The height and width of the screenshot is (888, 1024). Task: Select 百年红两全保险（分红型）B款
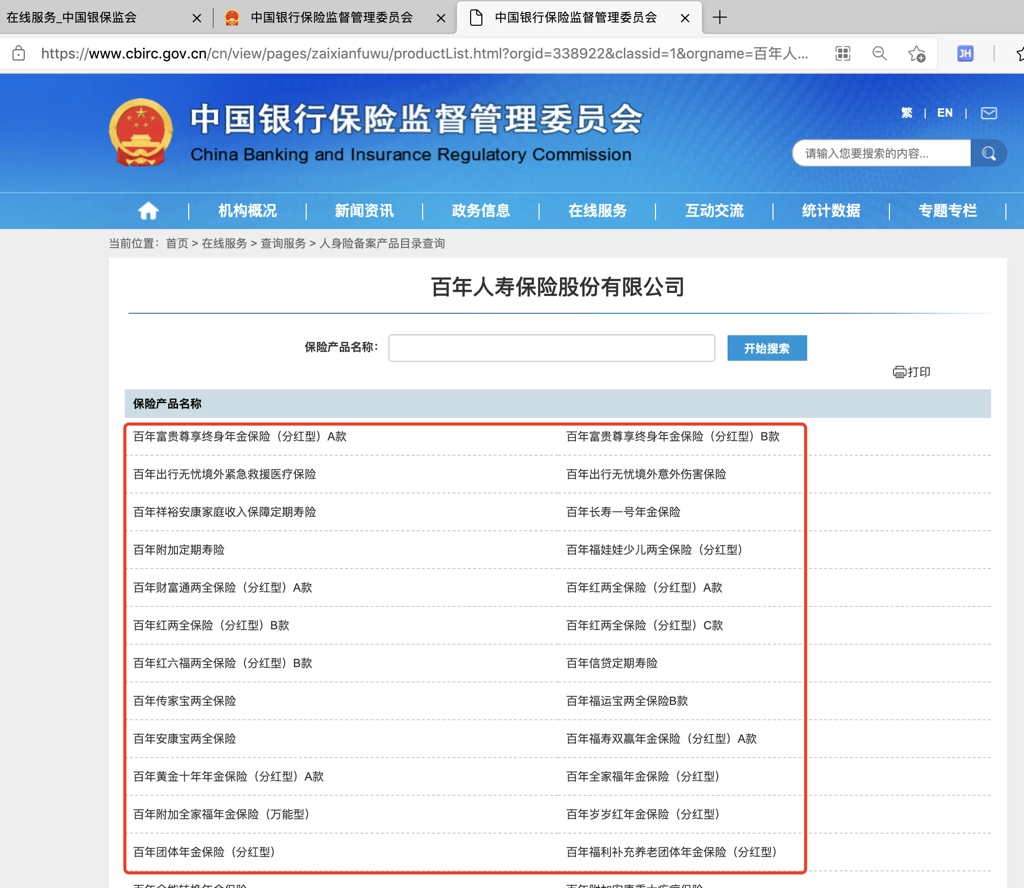click(x=211, y=626)
